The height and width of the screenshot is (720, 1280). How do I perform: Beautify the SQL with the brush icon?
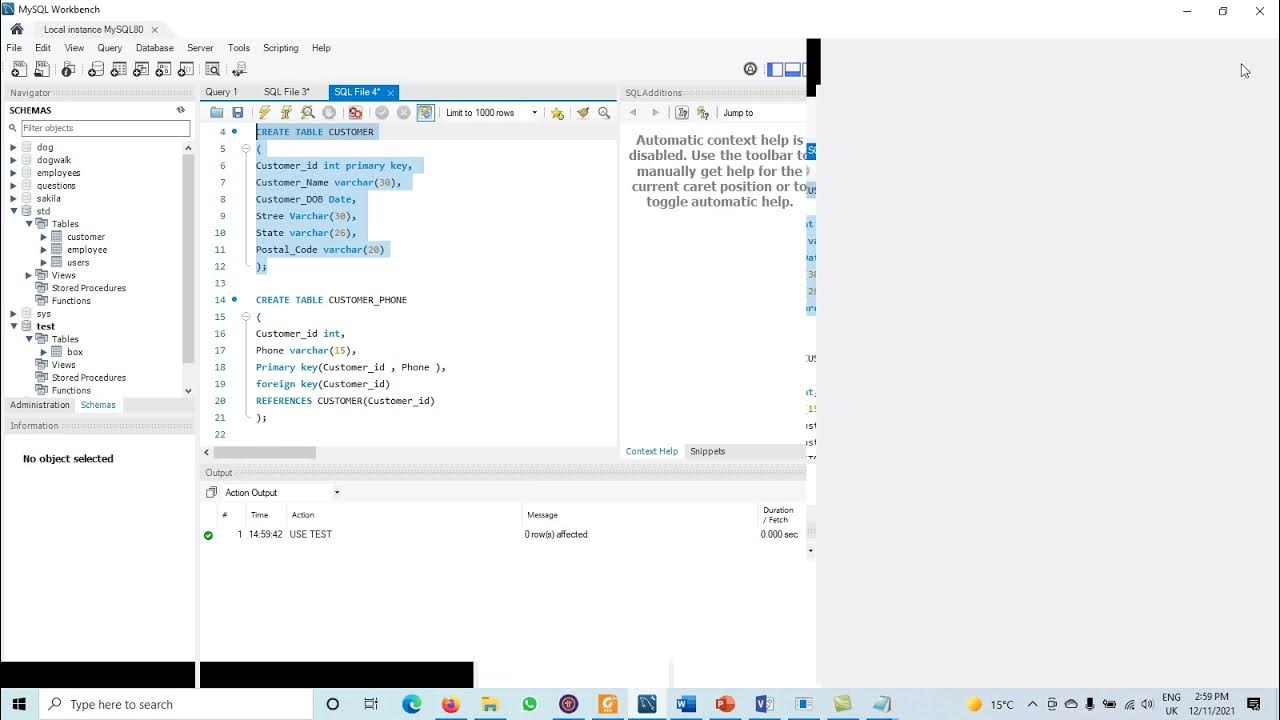coord(583,113)
